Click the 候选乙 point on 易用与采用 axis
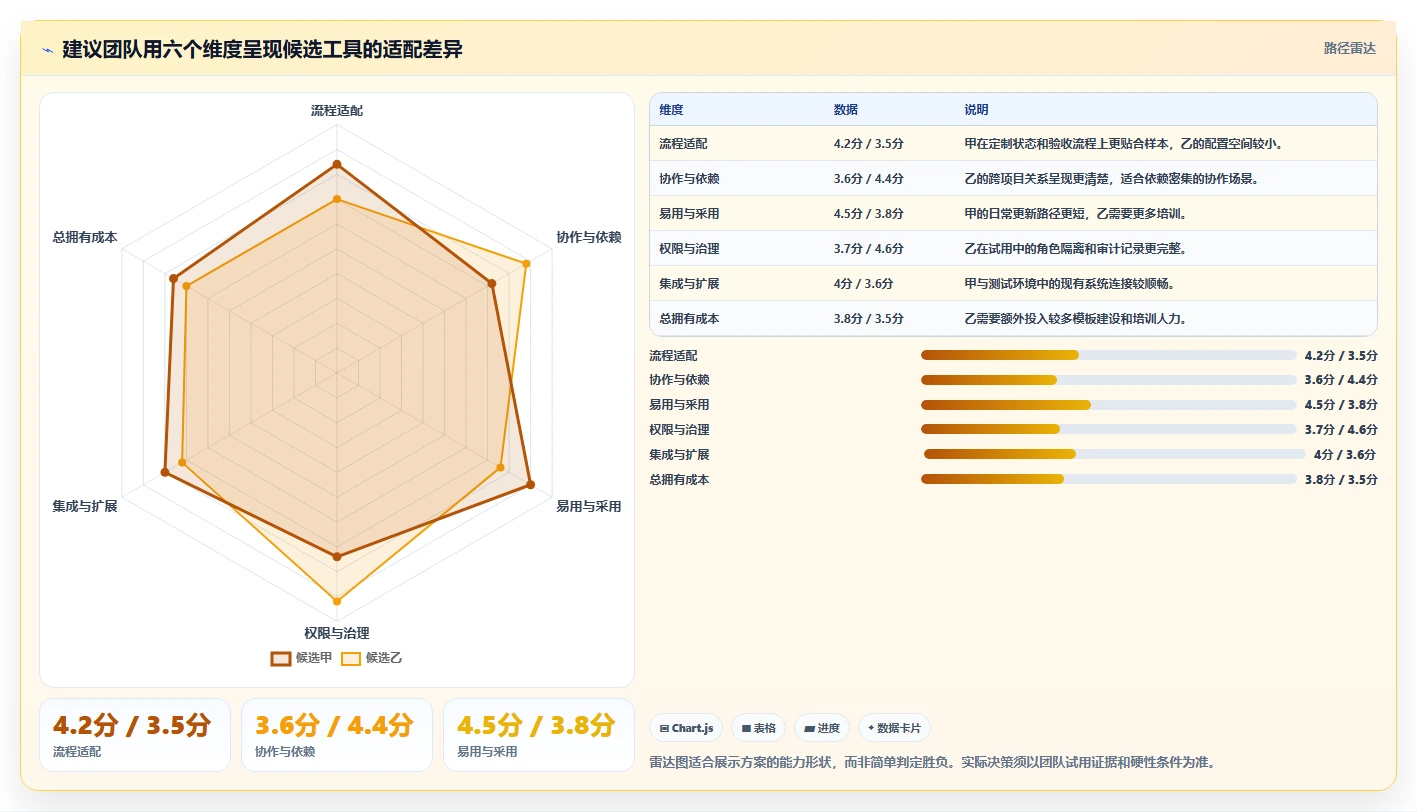The height and width of the screenshot is (812, 1417). click(501, 467)
